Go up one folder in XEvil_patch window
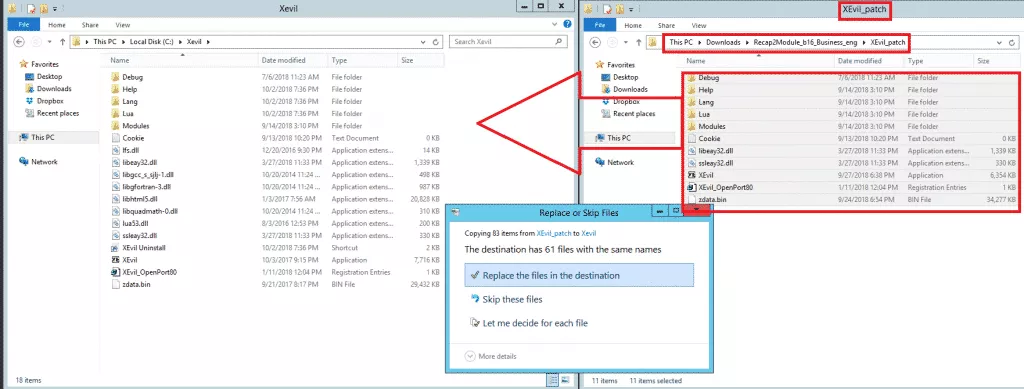 tap(638, 42)
